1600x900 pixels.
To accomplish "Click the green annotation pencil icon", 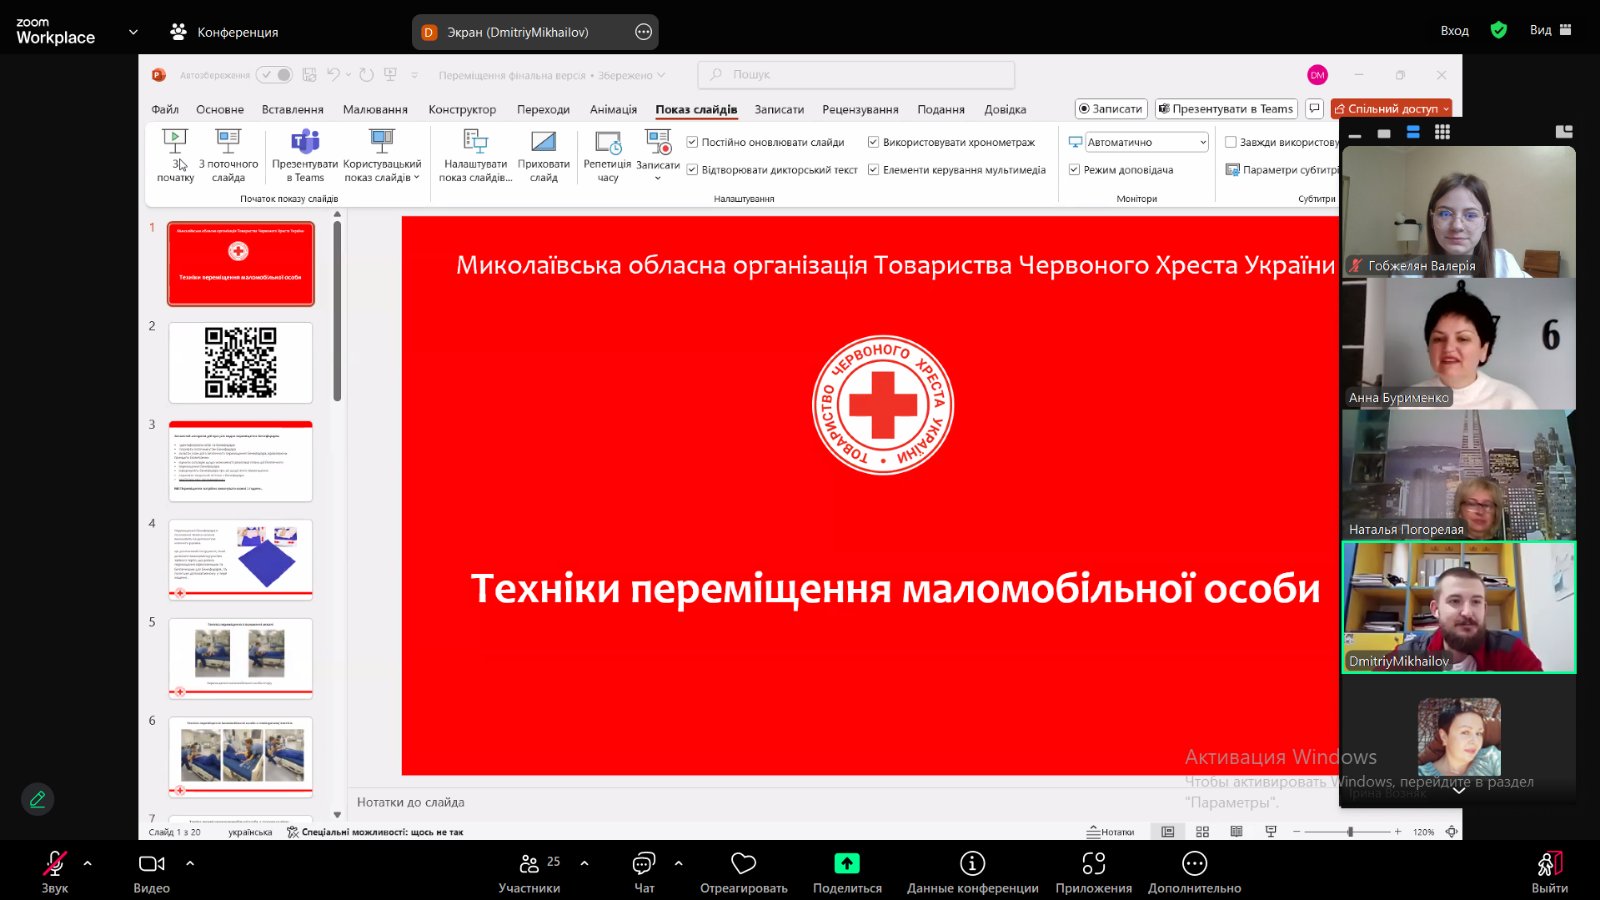I will coord(37,799).
